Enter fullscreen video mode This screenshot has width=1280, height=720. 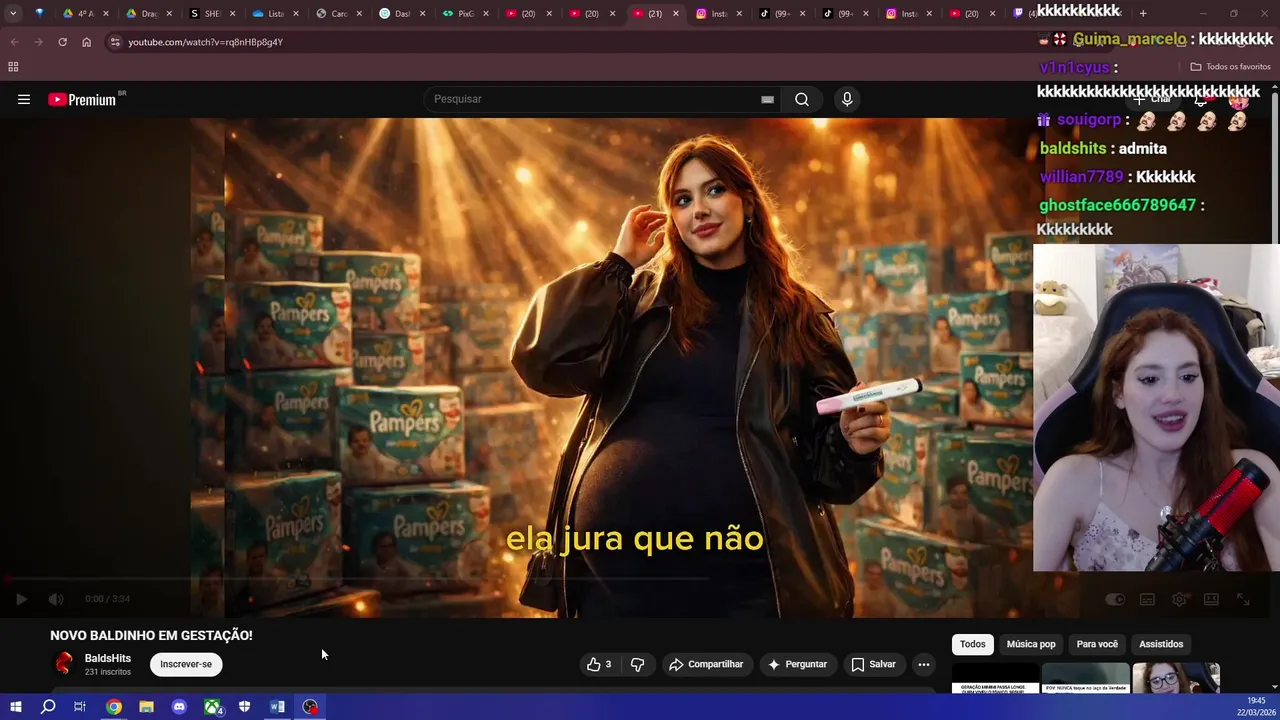[x=1243, y=599]
